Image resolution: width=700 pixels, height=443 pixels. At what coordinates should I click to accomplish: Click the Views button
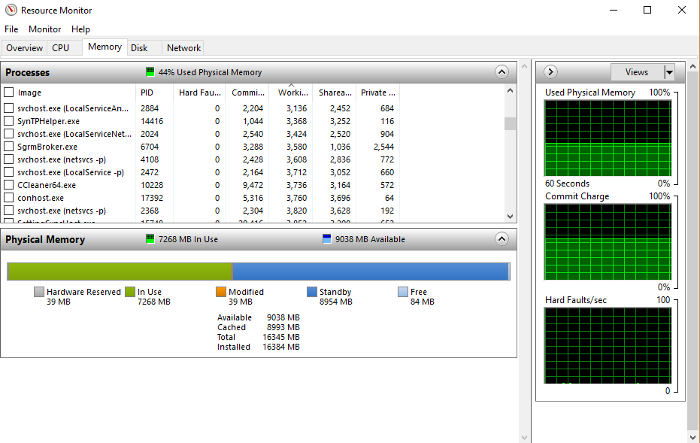pyautogui.click(x=637, y=72)
